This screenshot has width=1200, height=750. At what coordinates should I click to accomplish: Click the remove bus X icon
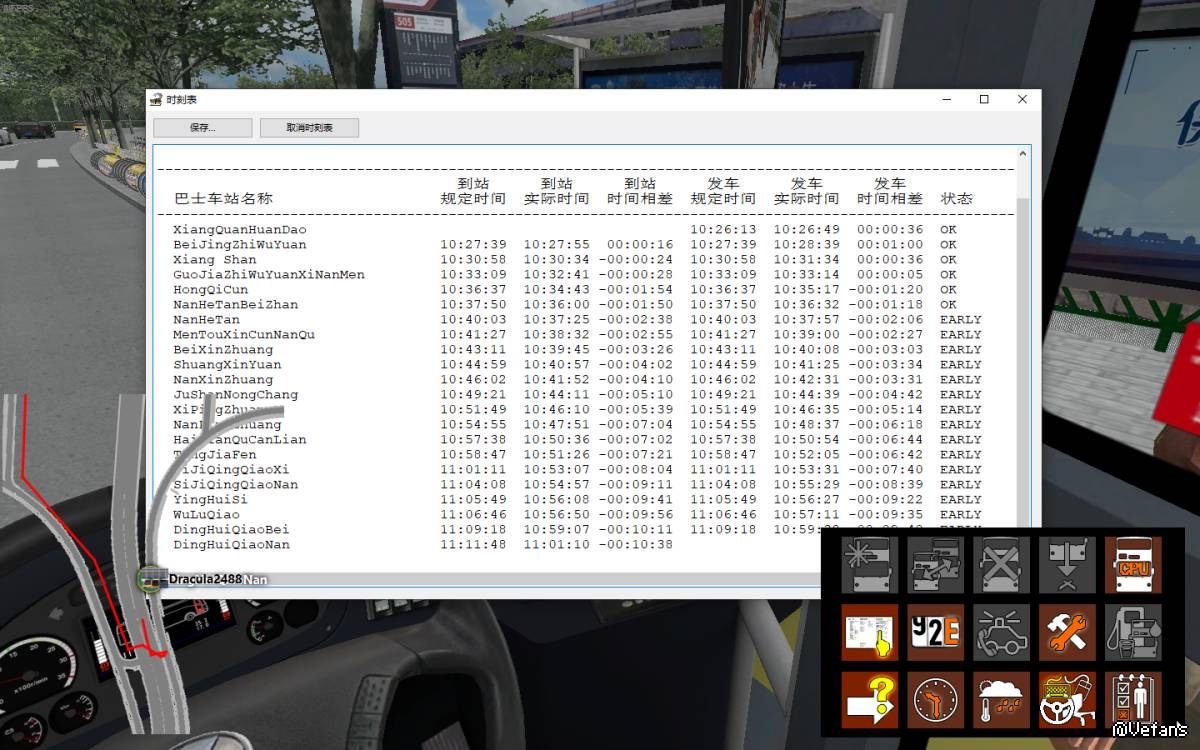pyautogui.click(x=1001, y=565)
